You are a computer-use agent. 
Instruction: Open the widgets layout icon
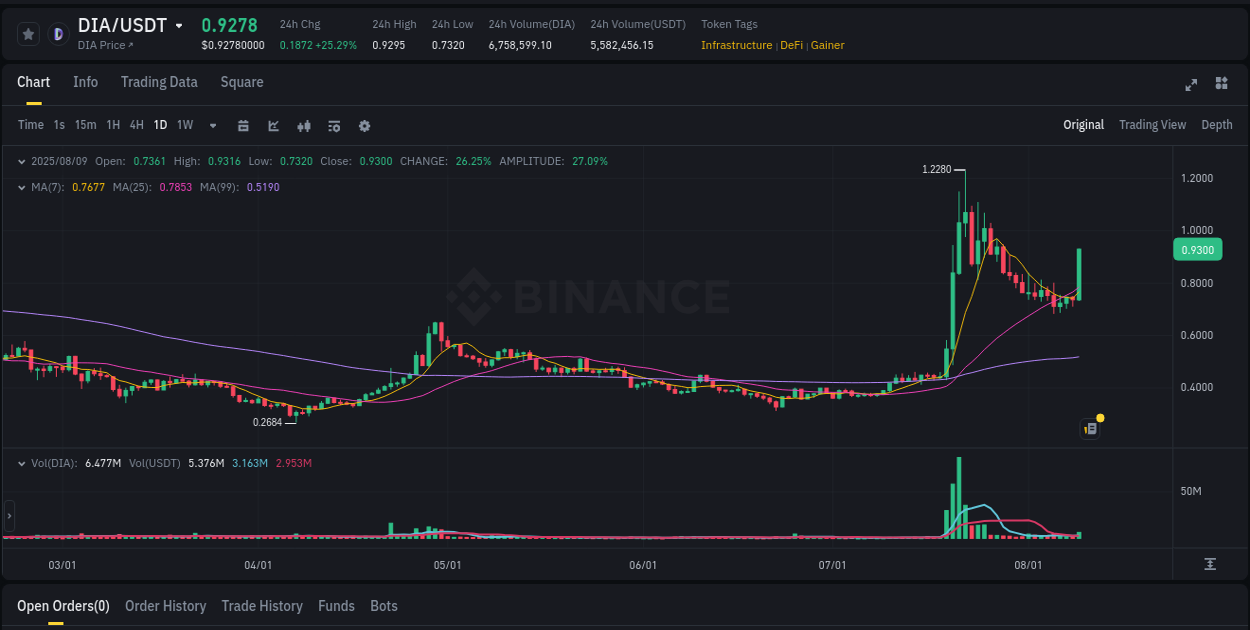[x=1220, y=86]
